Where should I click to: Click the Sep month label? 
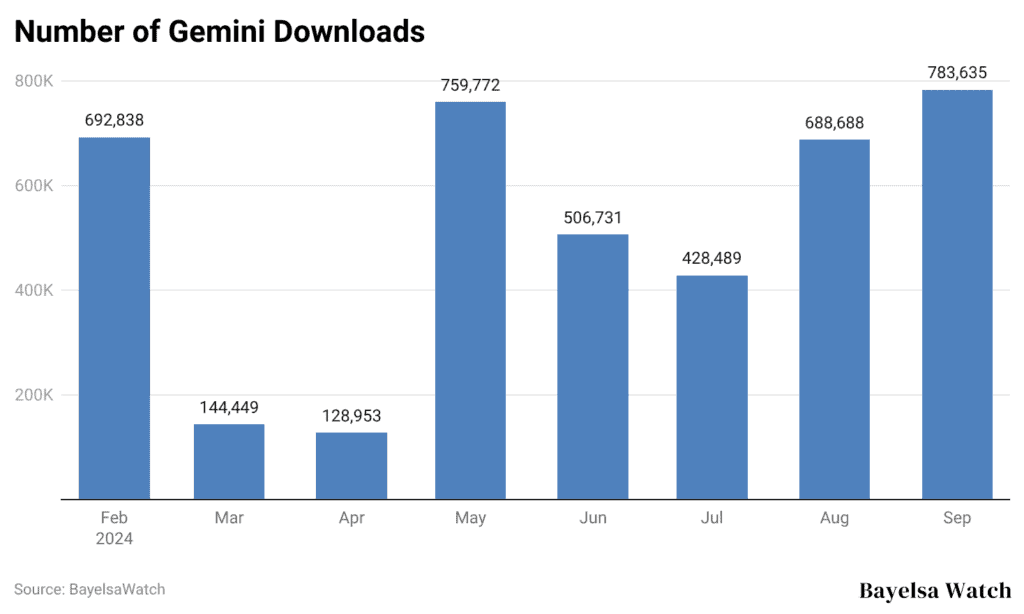click(957, 518)
